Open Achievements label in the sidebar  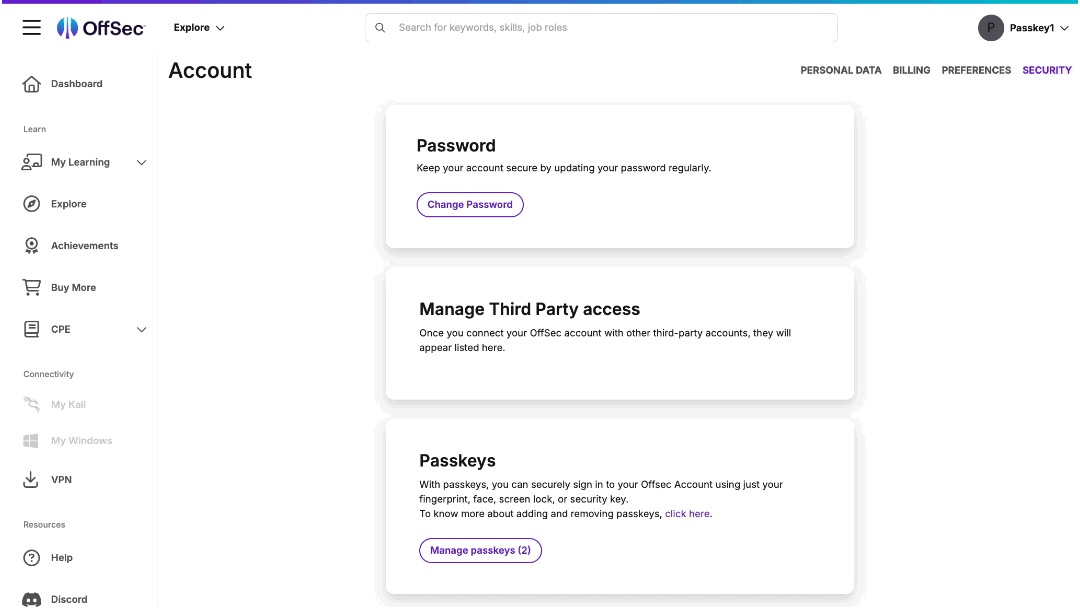pyautogui.click(x=85, y=246)
